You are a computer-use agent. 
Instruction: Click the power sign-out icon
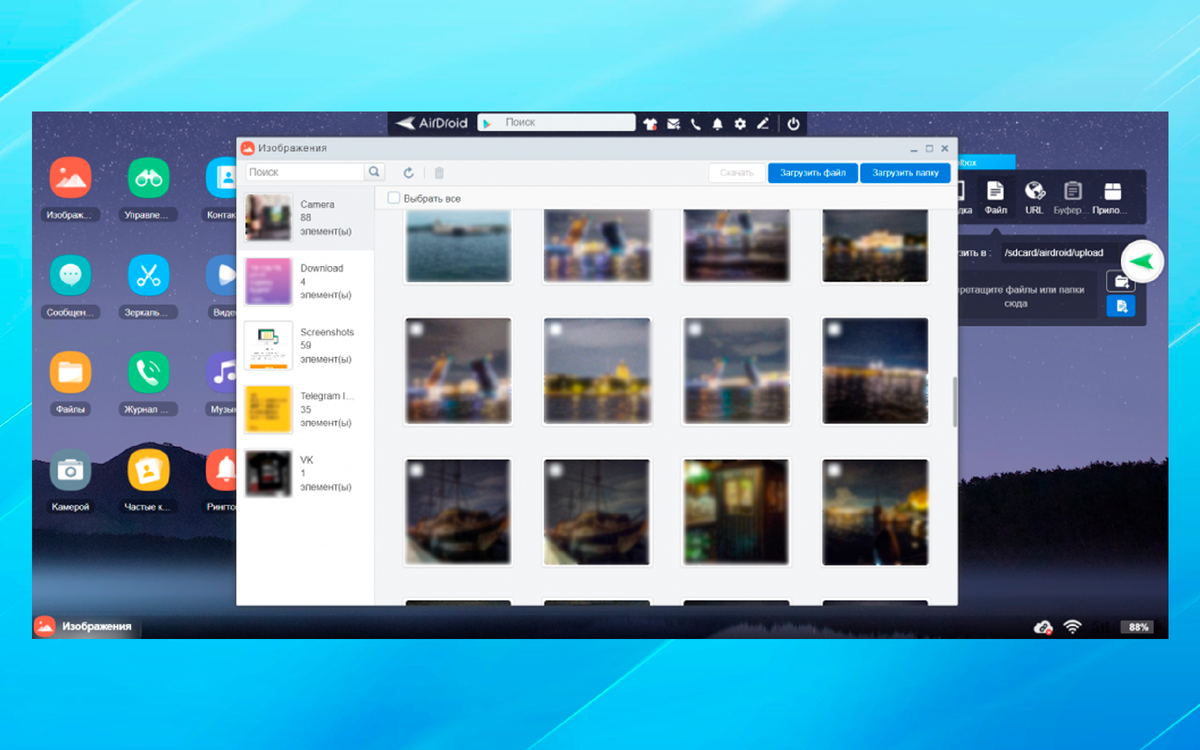pos(793,123)
